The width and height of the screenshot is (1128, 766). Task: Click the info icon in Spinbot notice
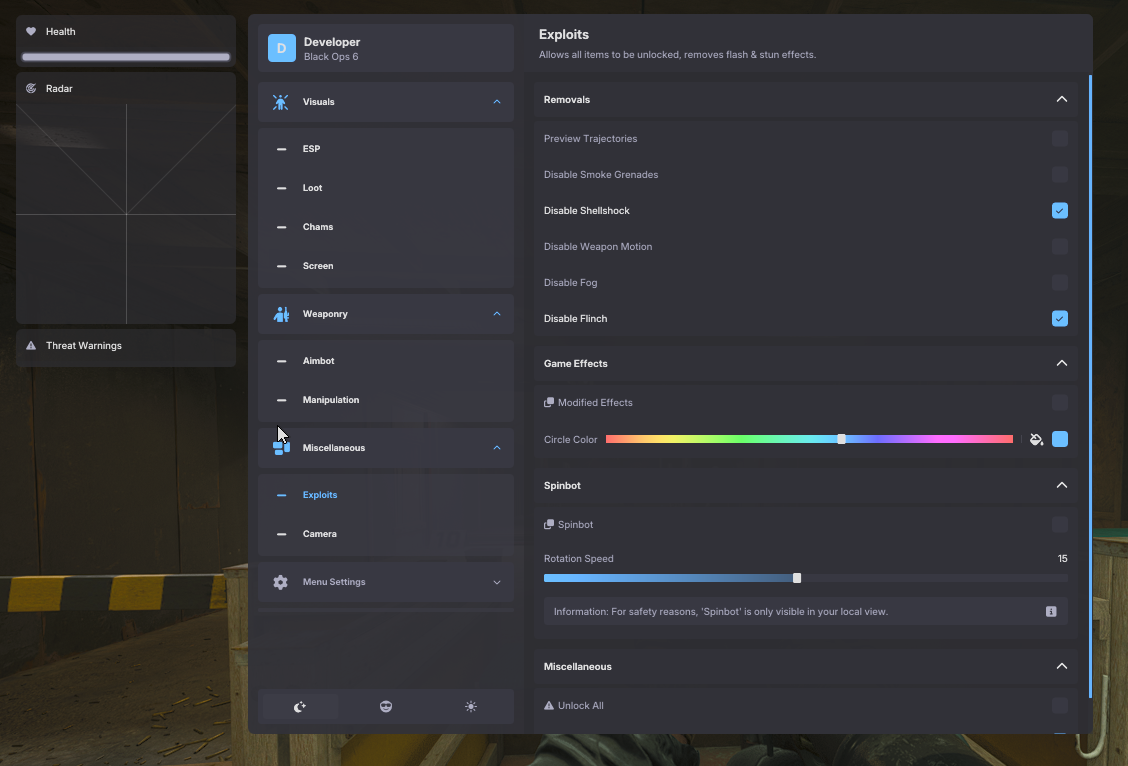(1051, 611)
